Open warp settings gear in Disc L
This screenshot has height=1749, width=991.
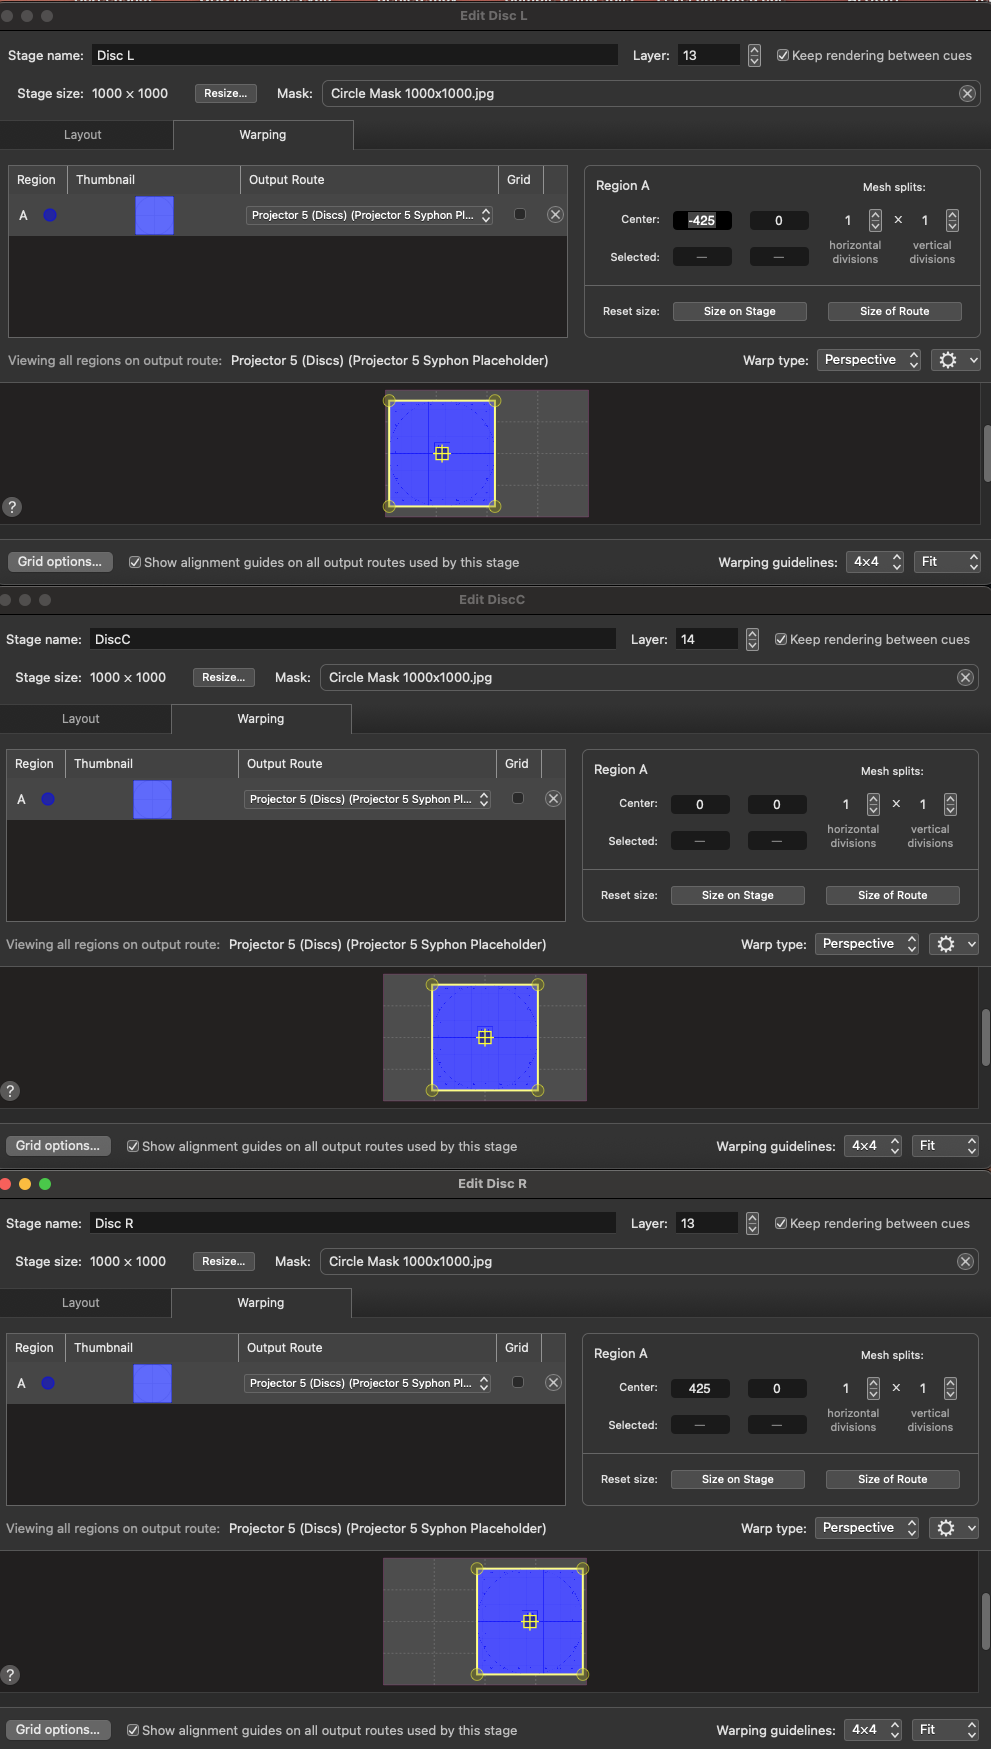coord(948,360)
